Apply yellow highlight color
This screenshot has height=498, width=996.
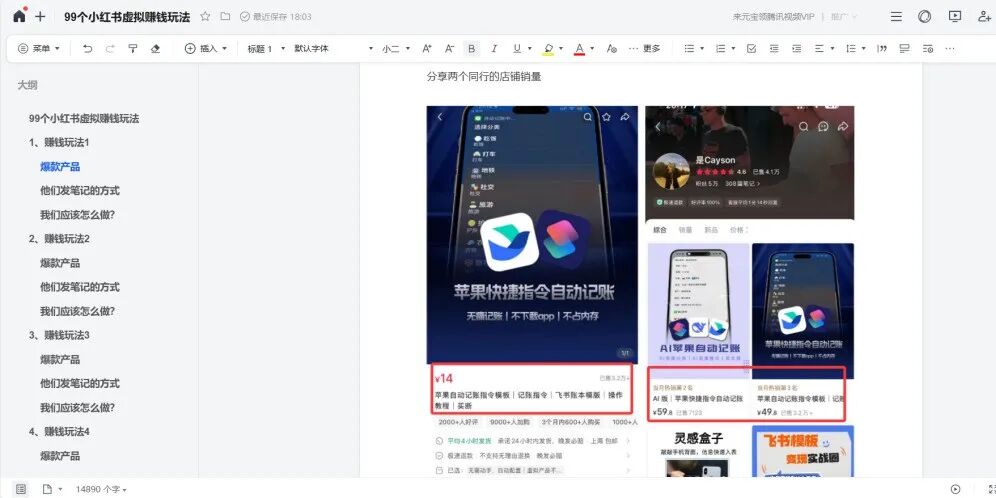point(548,49)
